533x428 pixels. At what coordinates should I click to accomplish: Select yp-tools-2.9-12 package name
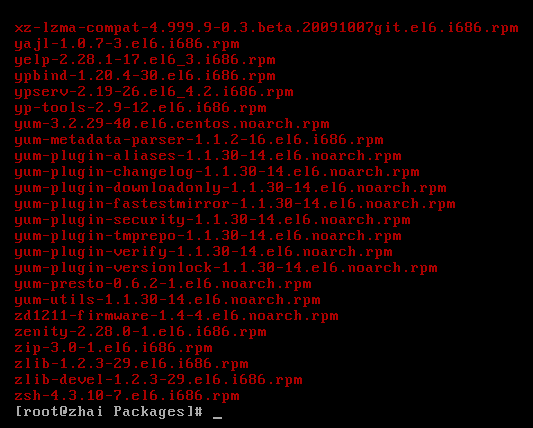(x=140, y=108)
